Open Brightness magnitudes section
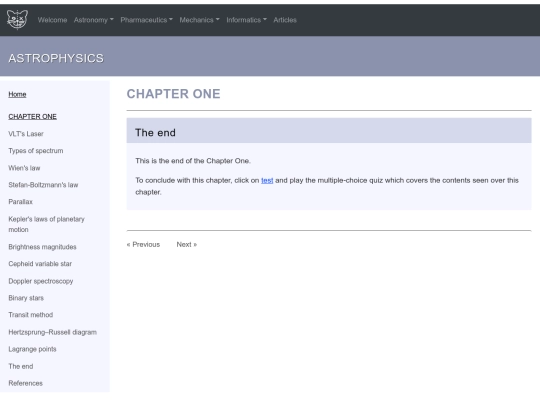 (42, 247)
